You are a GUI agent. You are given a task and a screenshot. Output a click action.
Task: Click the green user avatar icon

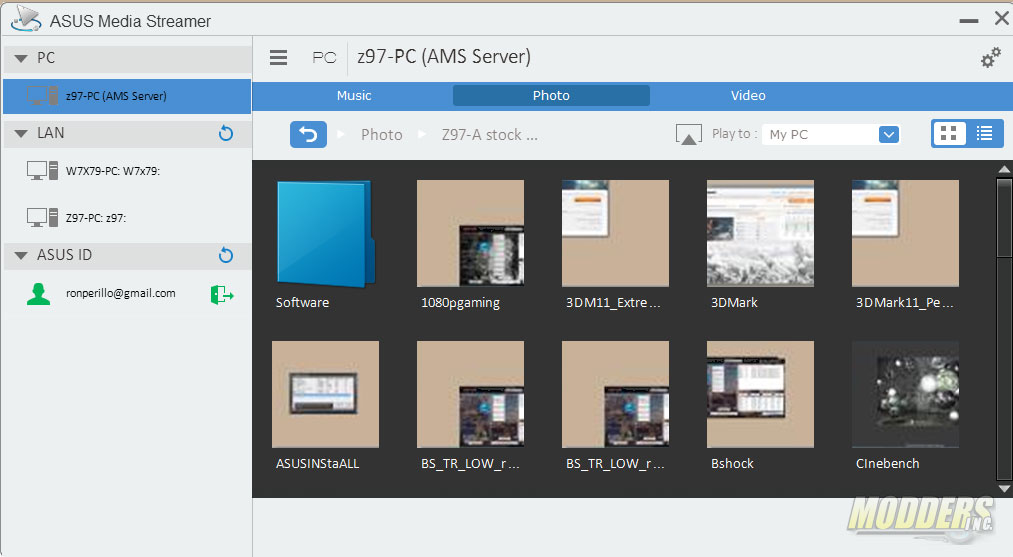click(38, 294)
